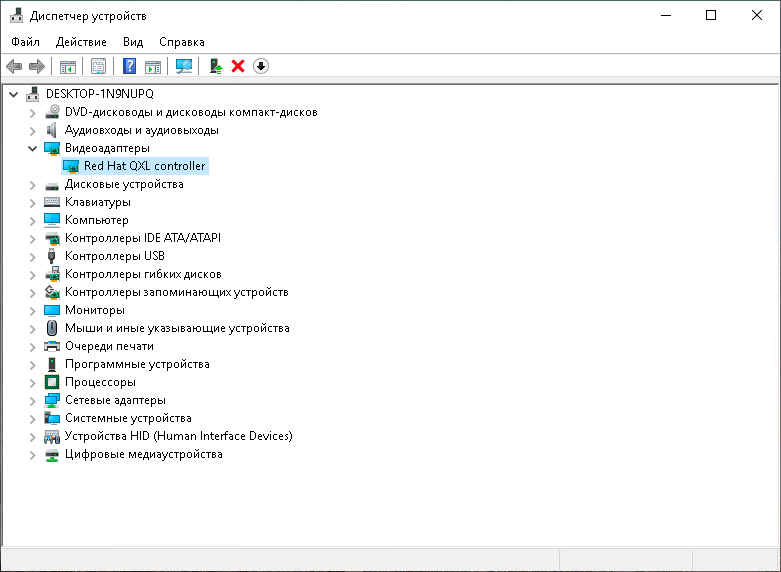Viewport: 781px width, 572px height.
Task: Select Устройства HID (Human Interface Devices)
Action: click(x=178, y=436)
